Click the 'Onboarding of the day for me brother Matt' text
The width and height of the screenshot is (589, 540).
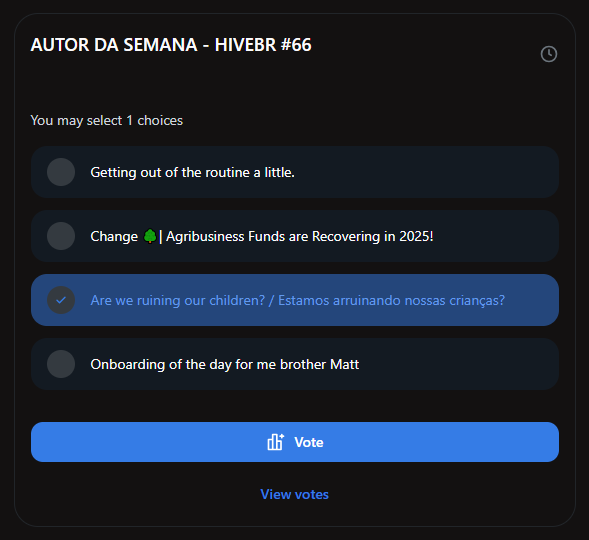click(x=225, y=364)
